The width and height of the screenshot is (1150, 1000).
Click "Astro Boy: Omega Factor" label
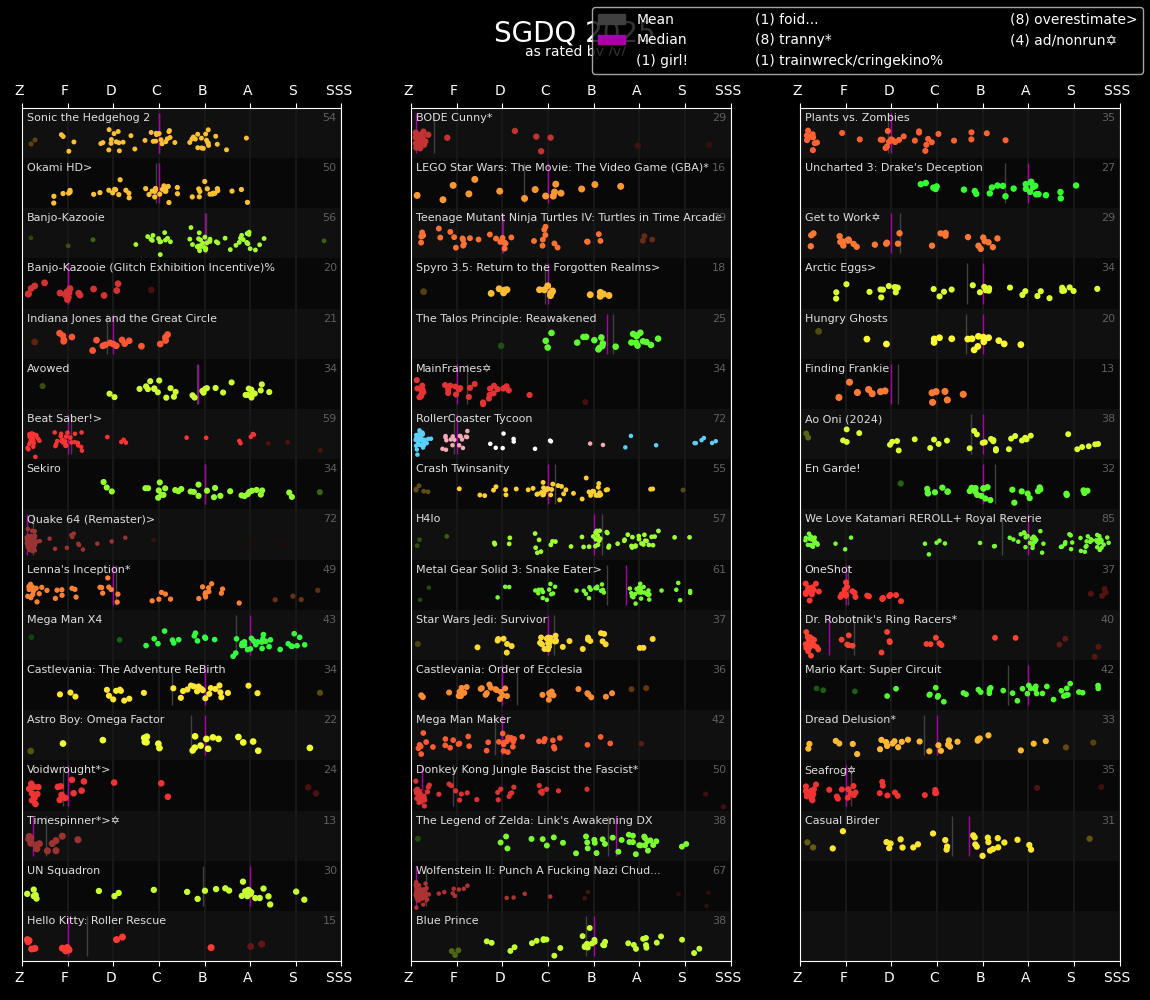95,720
